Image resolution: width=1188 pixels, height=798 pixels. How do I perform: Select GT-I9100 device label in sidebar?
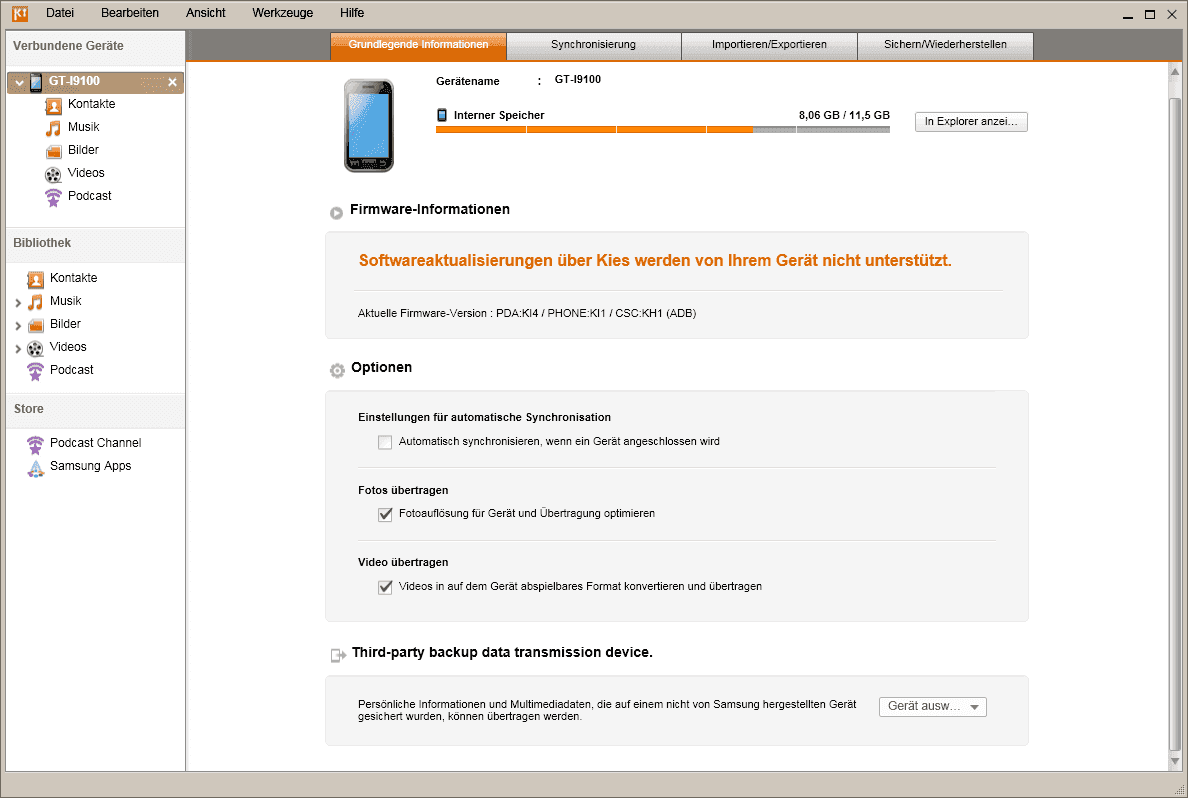[74, 81]
